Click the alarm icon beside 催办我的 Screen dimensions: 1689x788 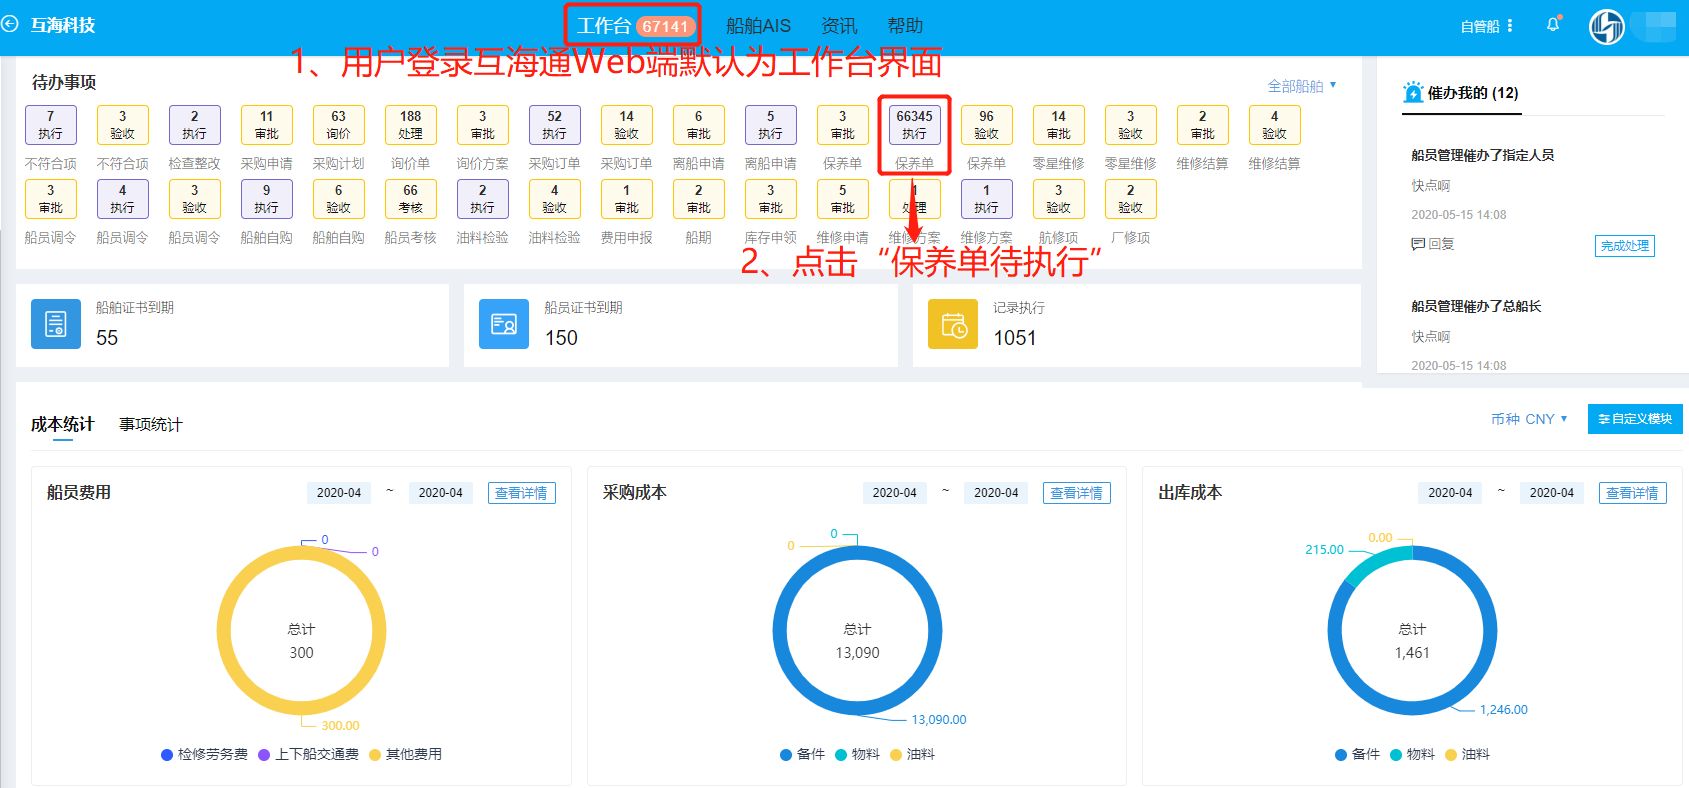[x=1413, y=93]
